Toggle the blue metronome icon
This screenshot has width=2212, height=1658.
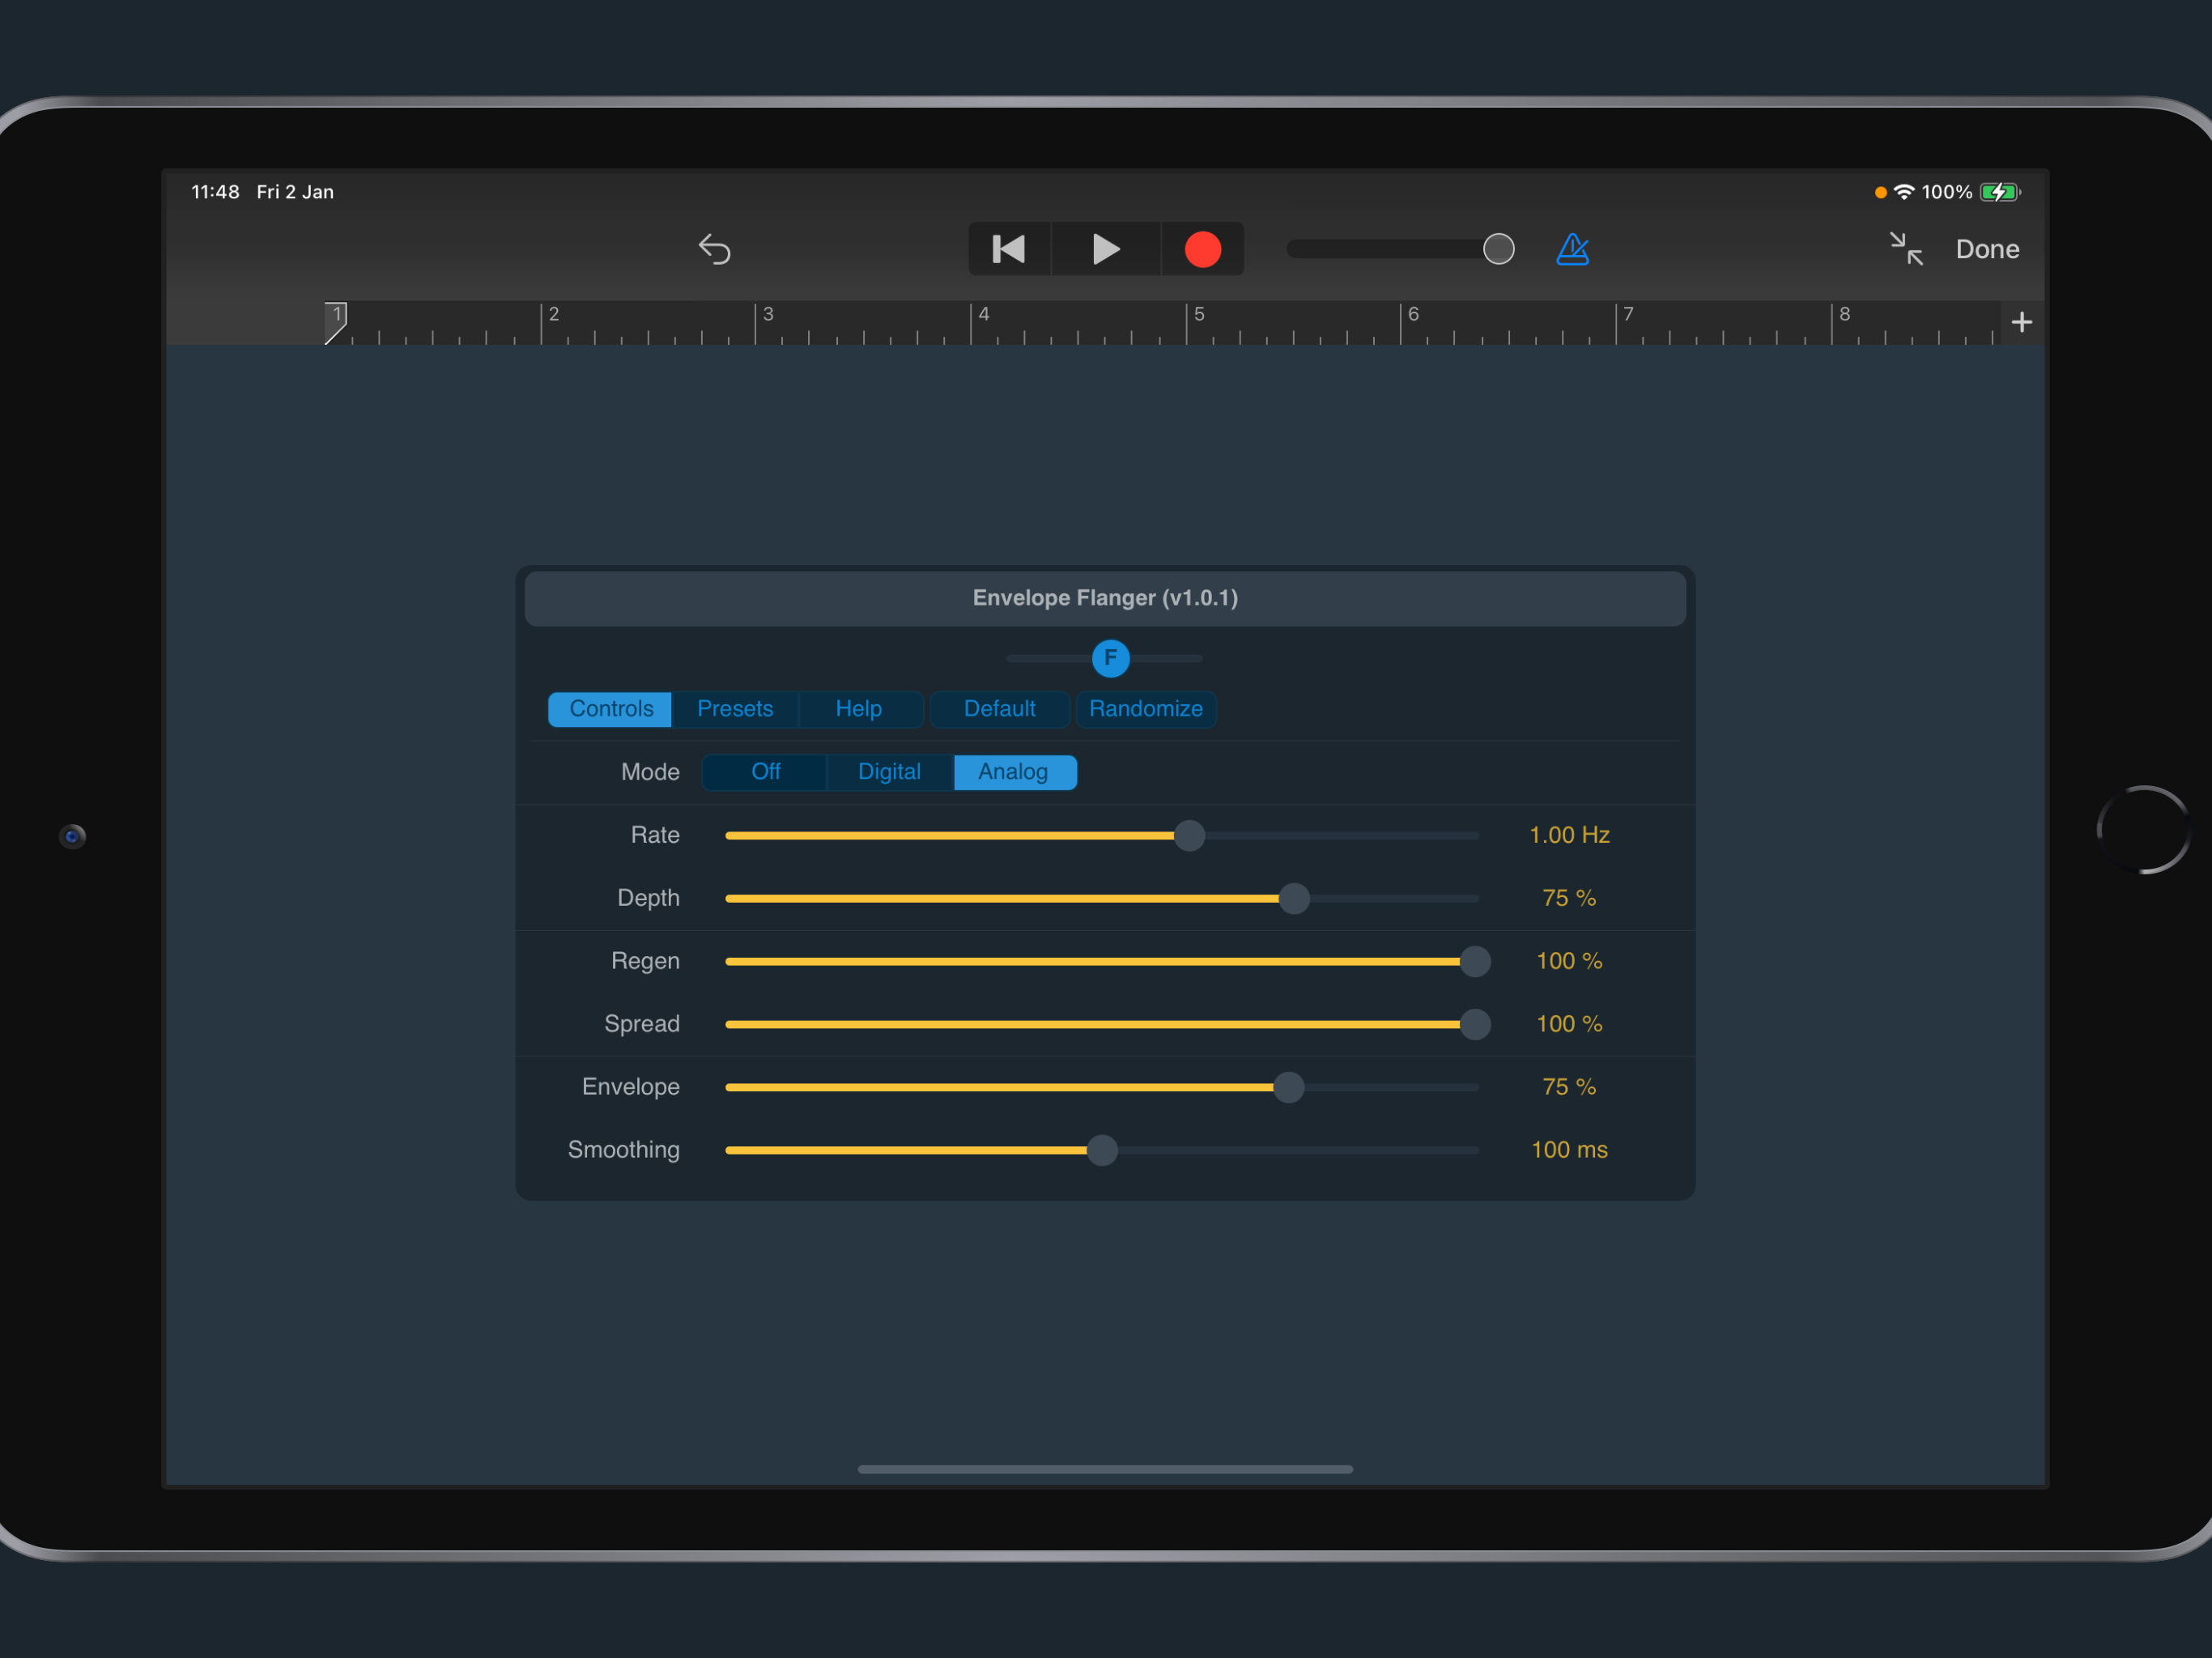tap(1572, 249)
